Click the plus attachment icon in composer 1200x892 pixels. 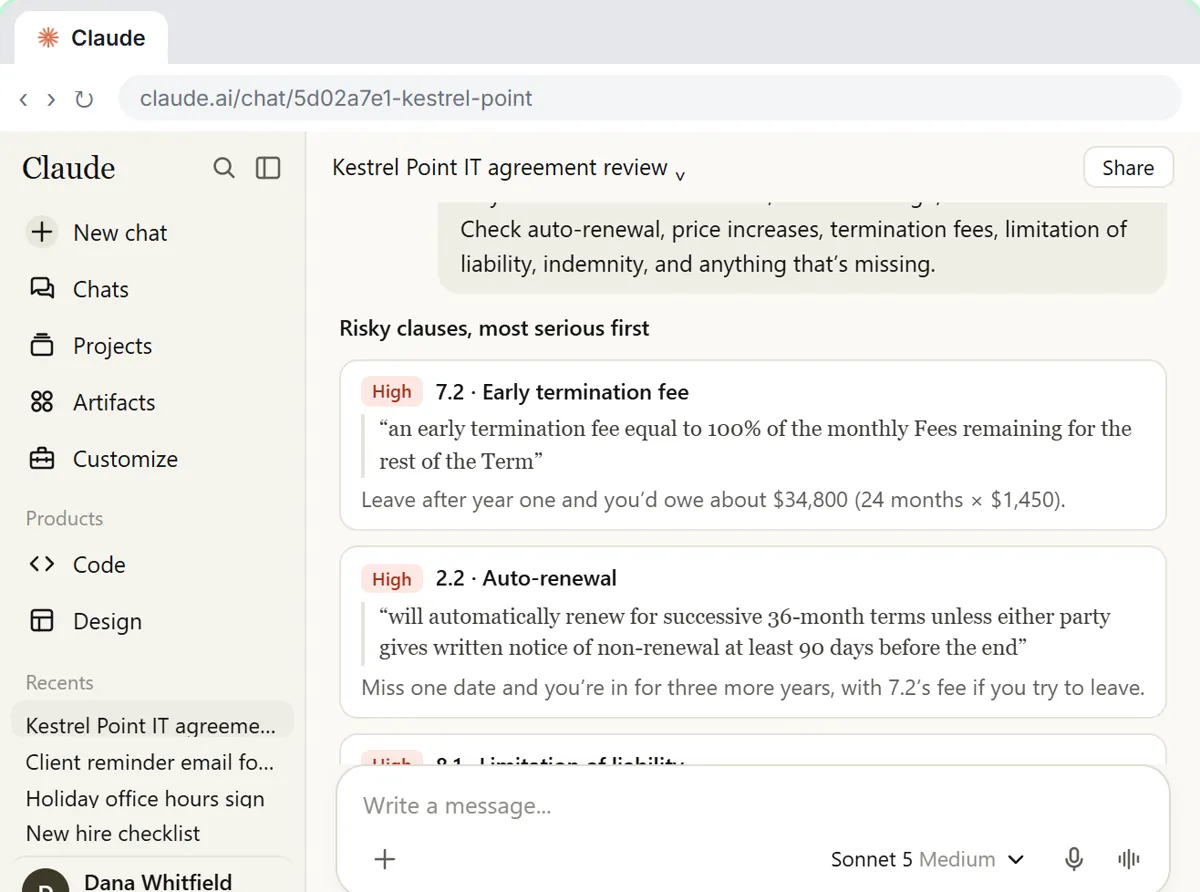pyautogui.click(x=385, y=859)
